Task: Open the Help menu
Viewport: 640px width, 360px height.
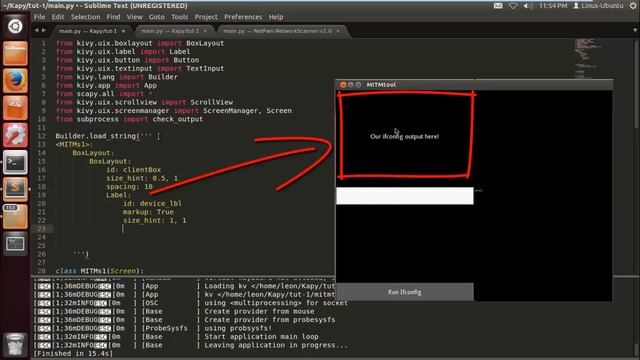Action: [276, 17]
